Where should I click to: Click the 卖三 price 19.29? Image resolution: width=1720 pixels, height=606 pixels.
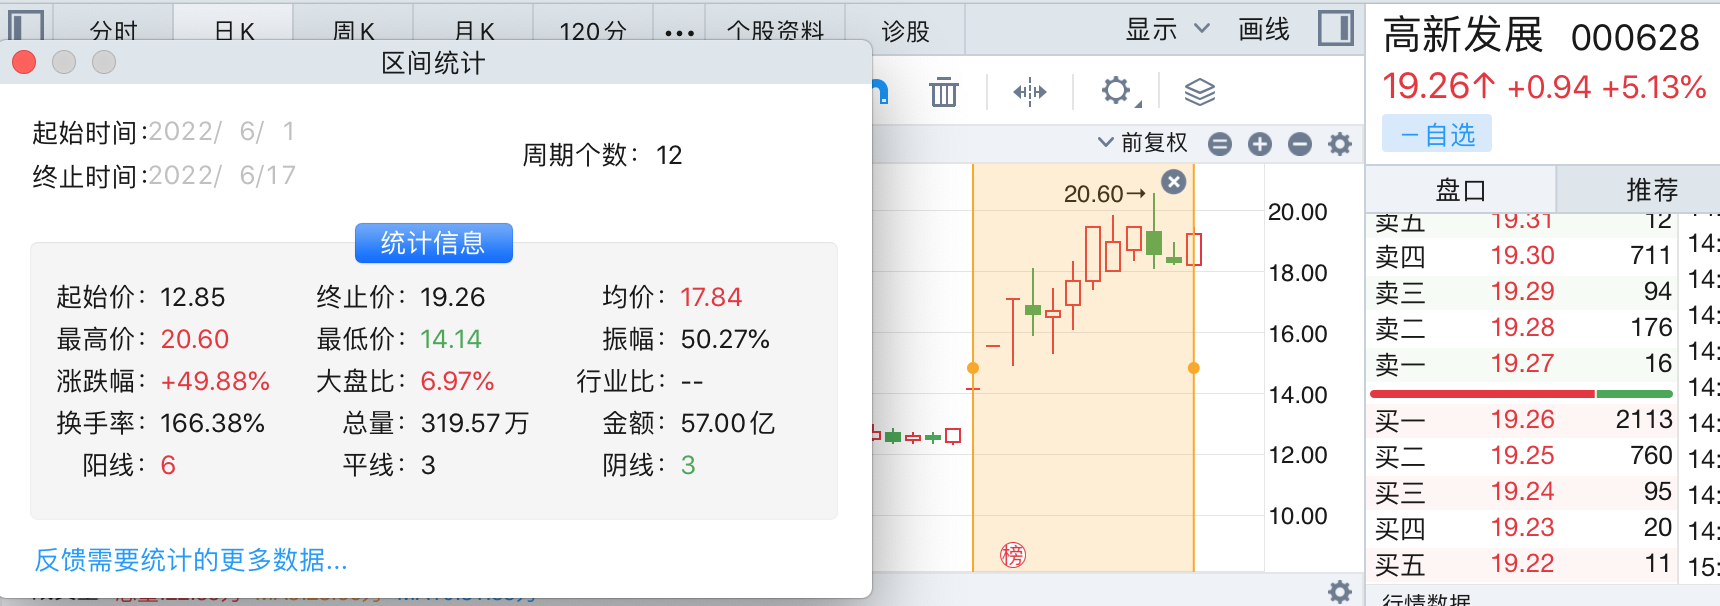click(x=1522, y=292)
